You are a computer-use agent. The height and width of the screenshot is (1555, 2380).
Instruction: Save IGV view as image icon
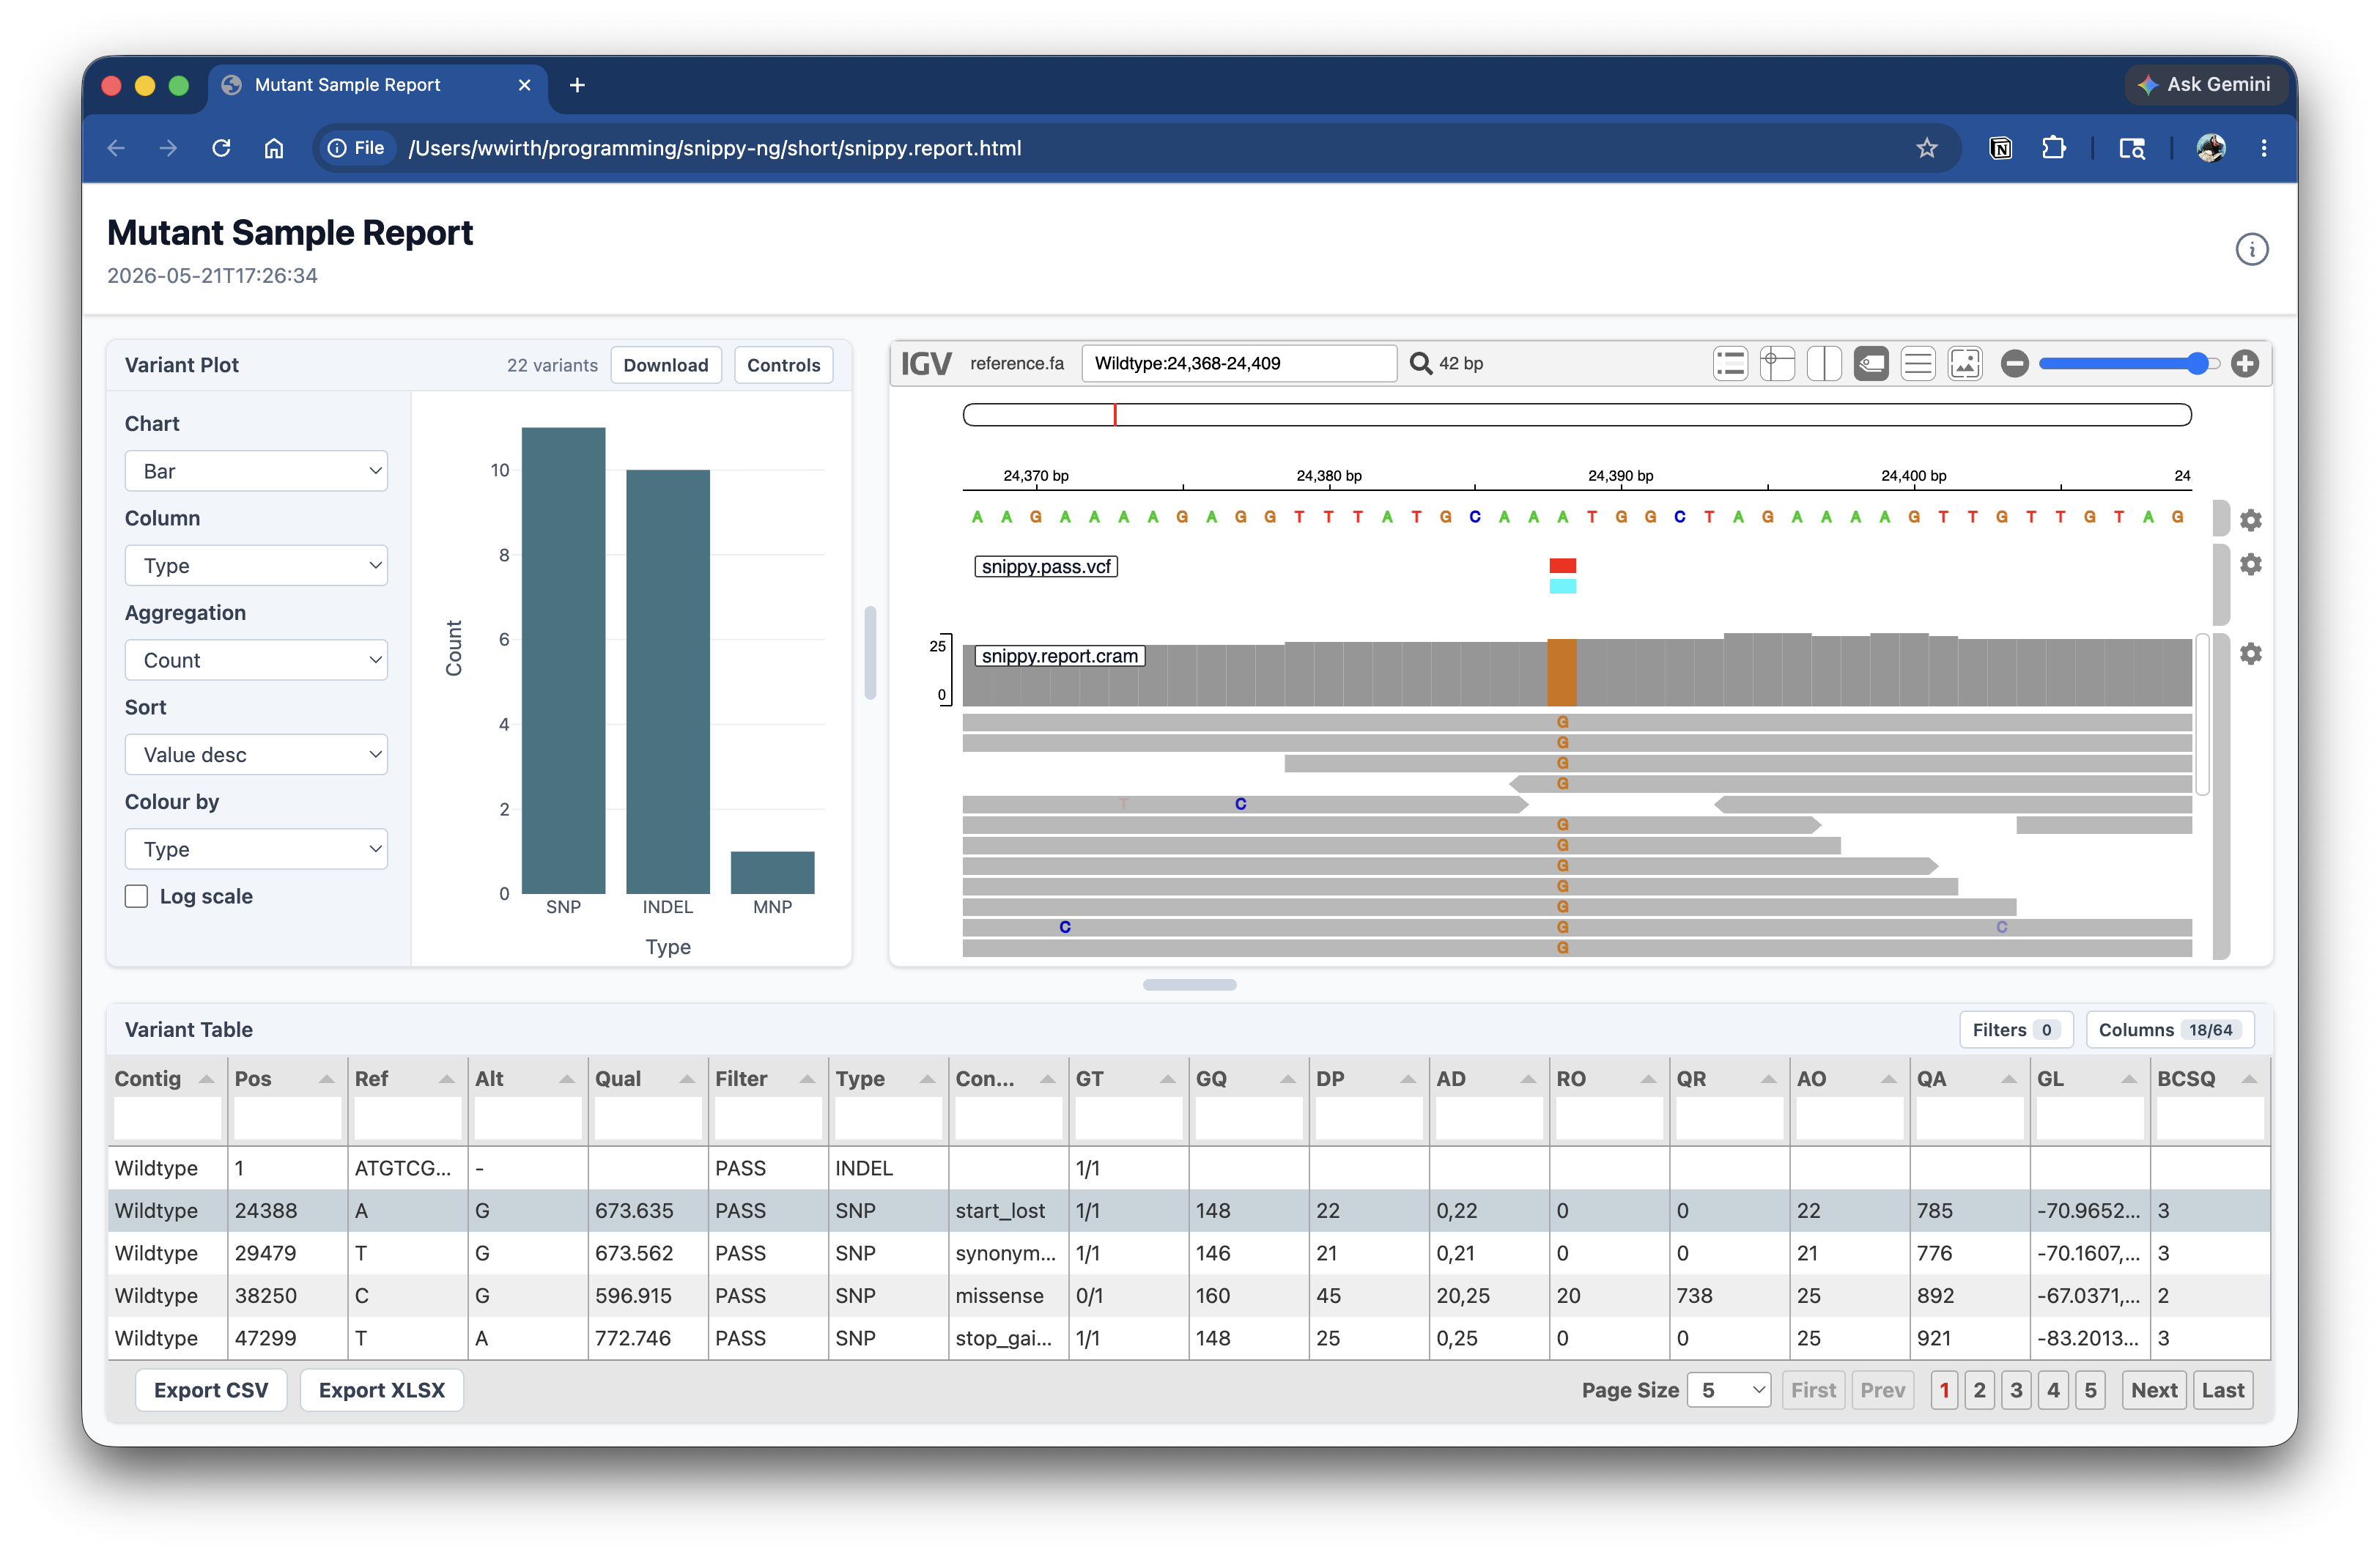click(x=1965, y=364)
